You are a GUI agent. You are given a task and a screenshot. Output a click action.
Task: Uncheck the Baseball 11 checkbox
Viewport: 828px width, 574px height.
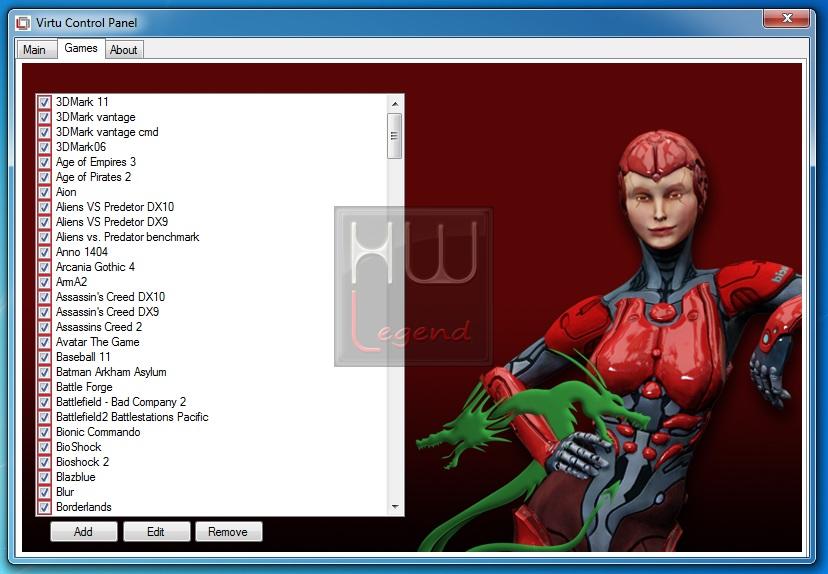point(44,357)
